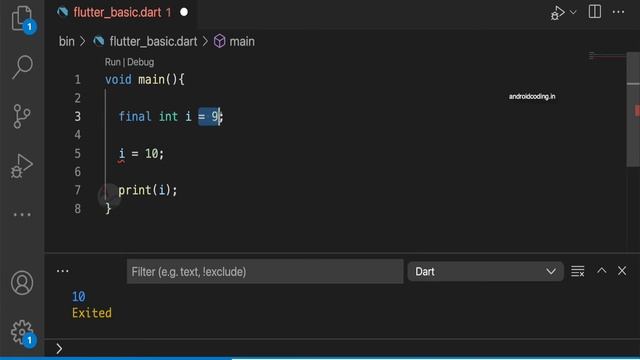
Task: Open the Explorer view icon
Action: pyautogui.click(x=22, y=19)
